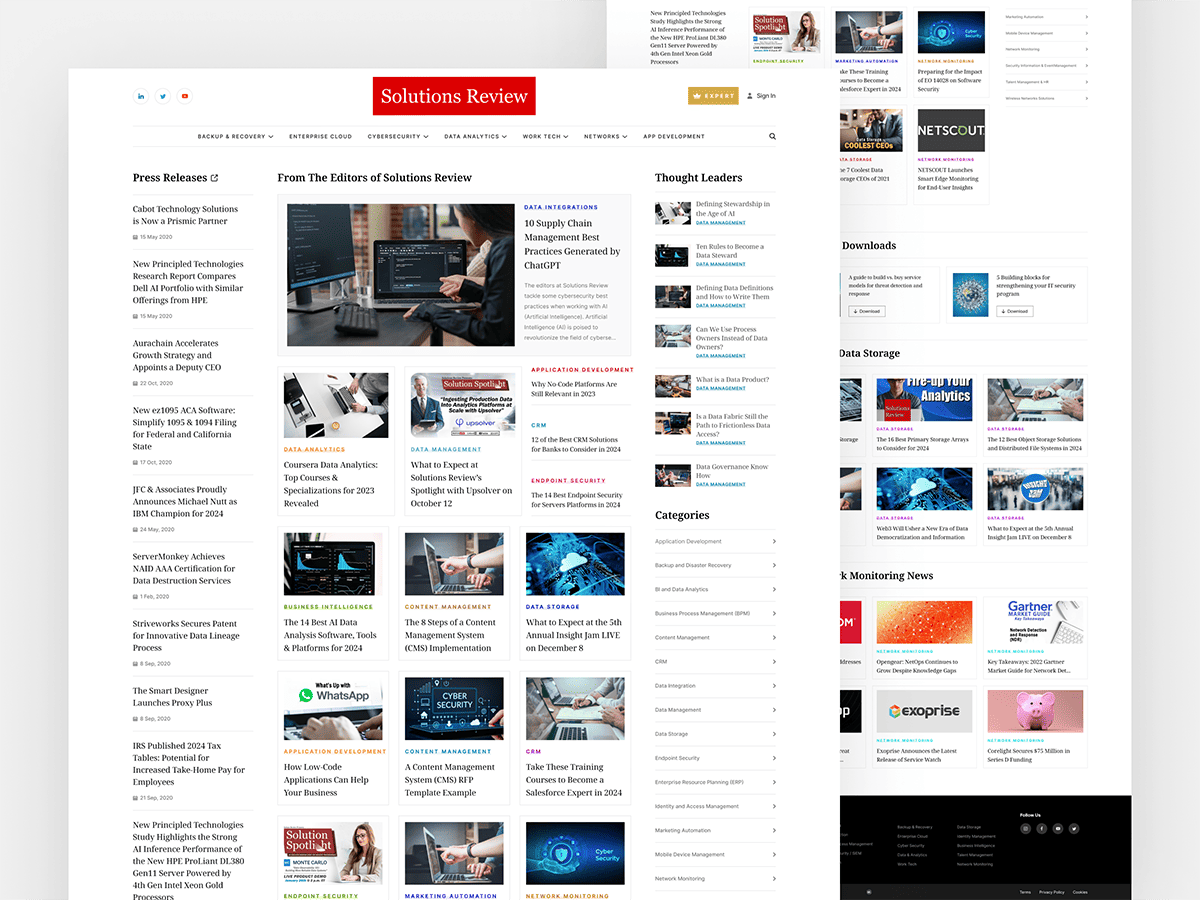Click Download under IT security program, back window
The width and height of the screenshot is (1200, 900).
point(1015,311)
